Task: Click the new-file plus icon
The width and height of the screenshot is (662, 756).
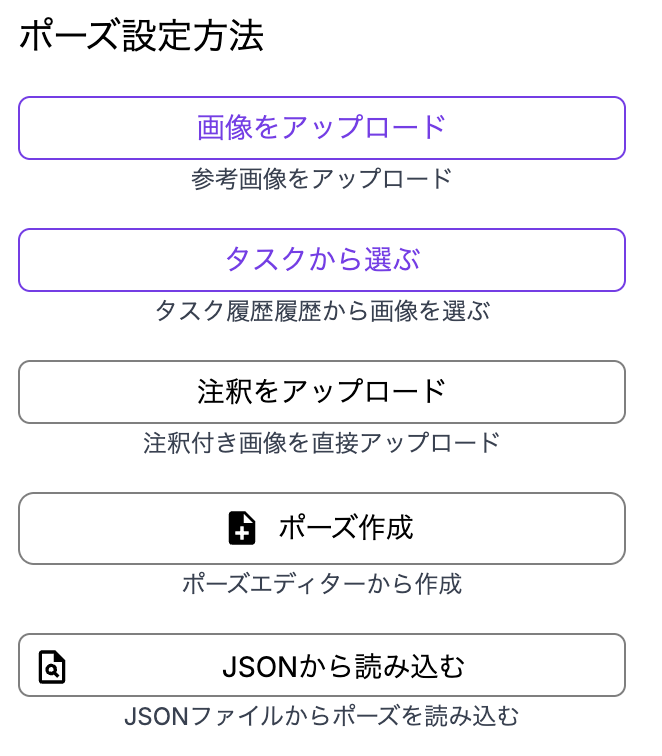Action: pyautogui.click(x=242, y=528)
